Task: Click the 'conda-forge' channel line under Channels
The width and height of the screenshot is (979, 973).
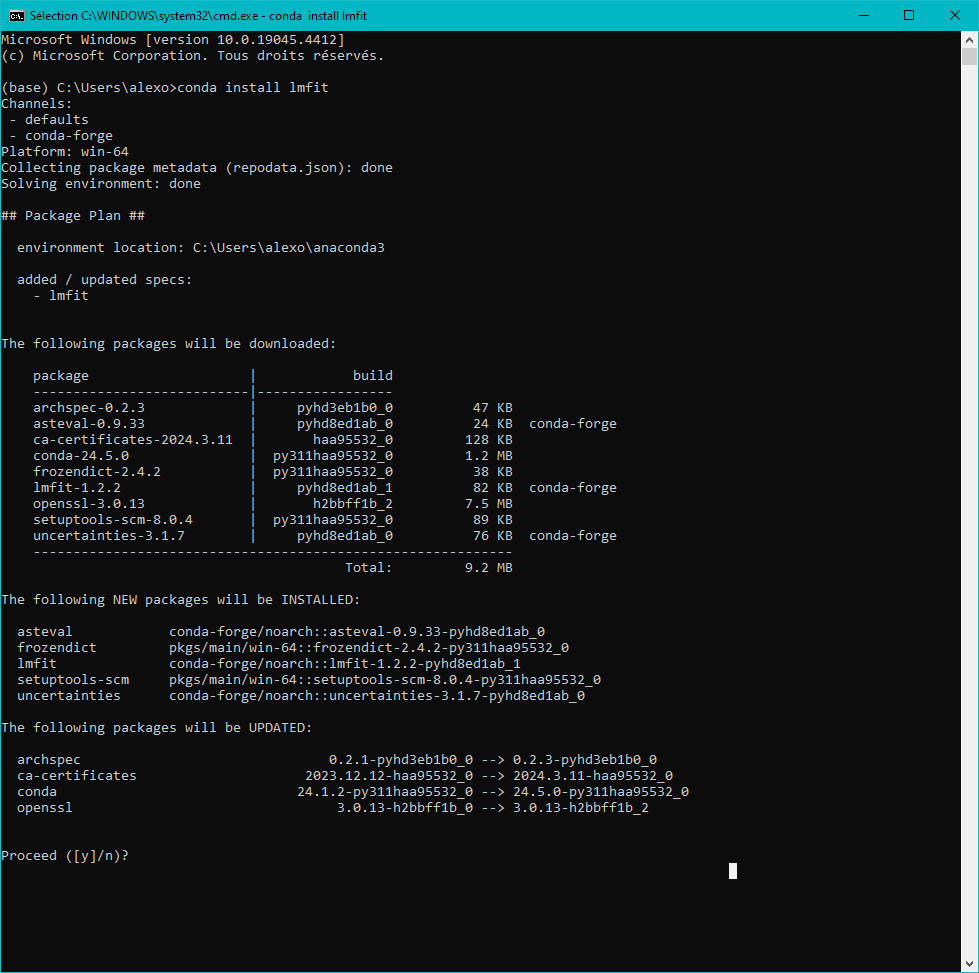Action: click(x=68, y=136)
